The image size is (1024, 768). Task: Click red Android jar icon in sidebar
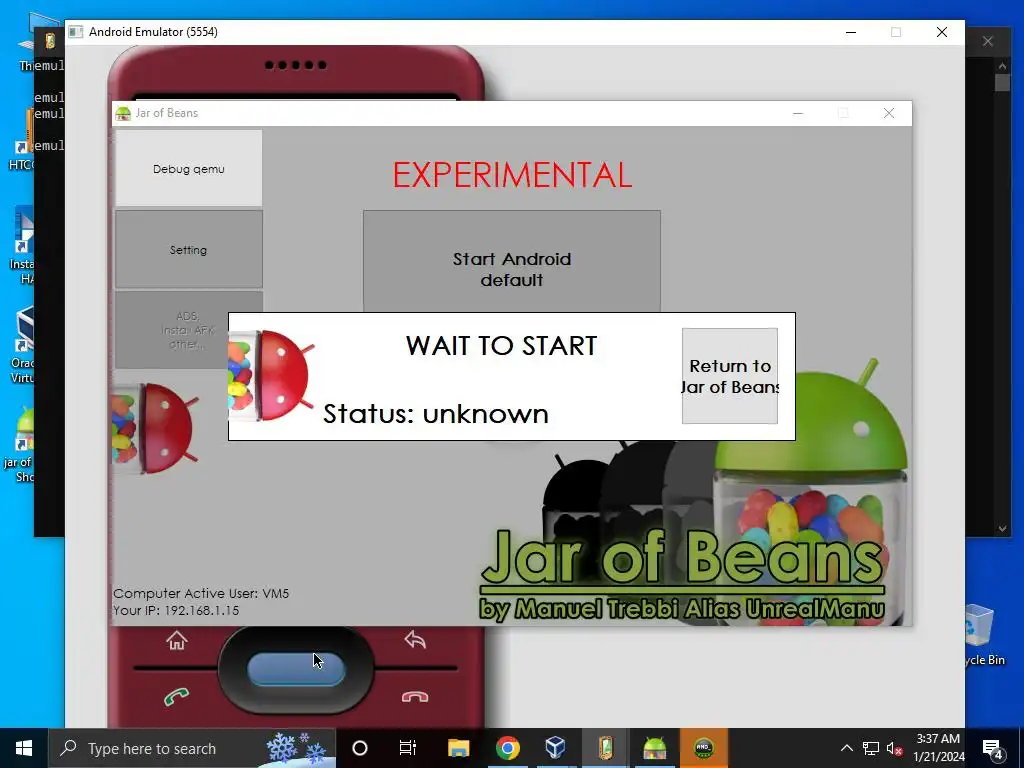coord(155,428)
